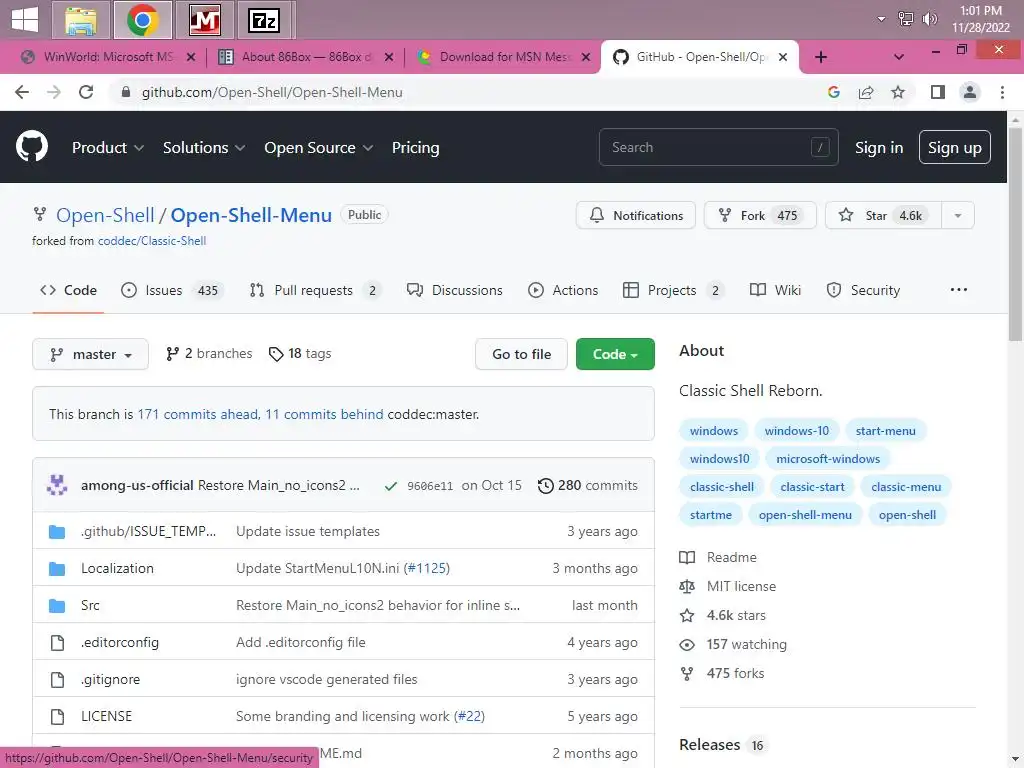The image size is (1024, 768).
Task: Expand the star lists dropdown arrow
Action: point(958,215)
